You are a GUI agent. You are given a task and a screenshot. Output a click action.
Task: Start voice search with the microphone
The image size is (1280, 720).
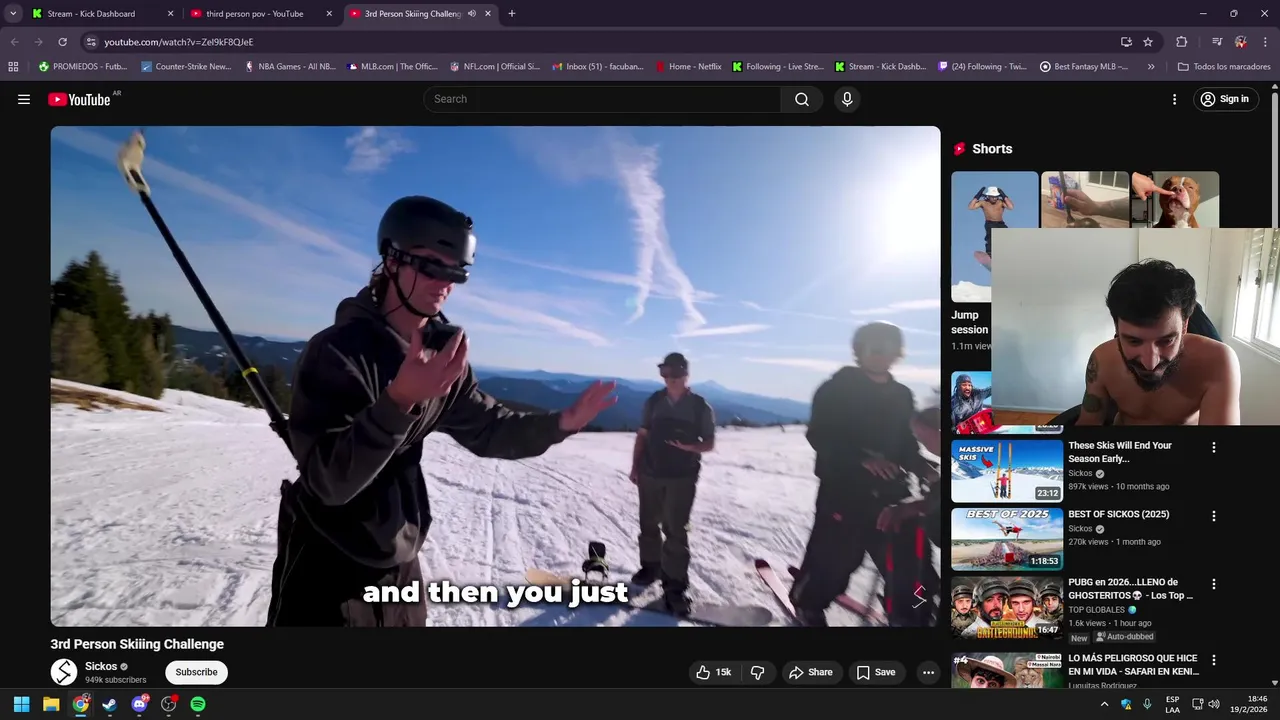[847, 99]
